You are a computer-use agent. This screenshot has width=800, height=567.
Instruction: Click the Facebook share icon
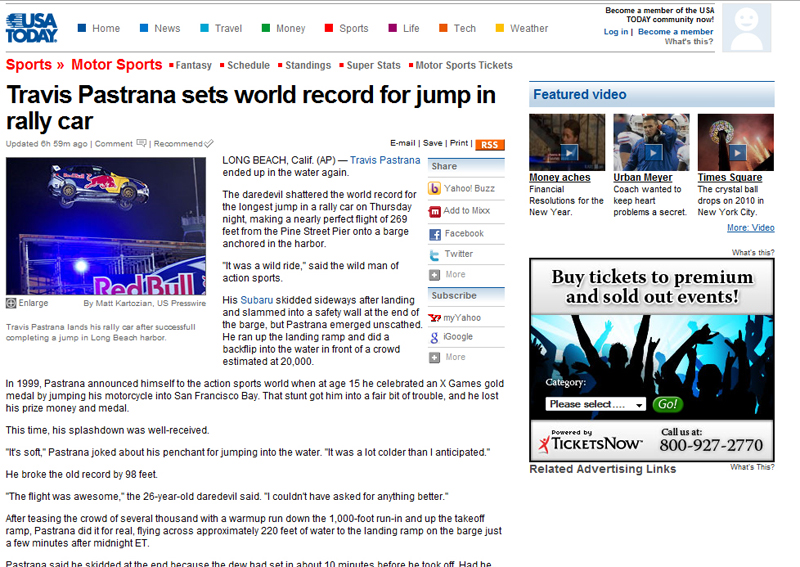coord(435,234)
